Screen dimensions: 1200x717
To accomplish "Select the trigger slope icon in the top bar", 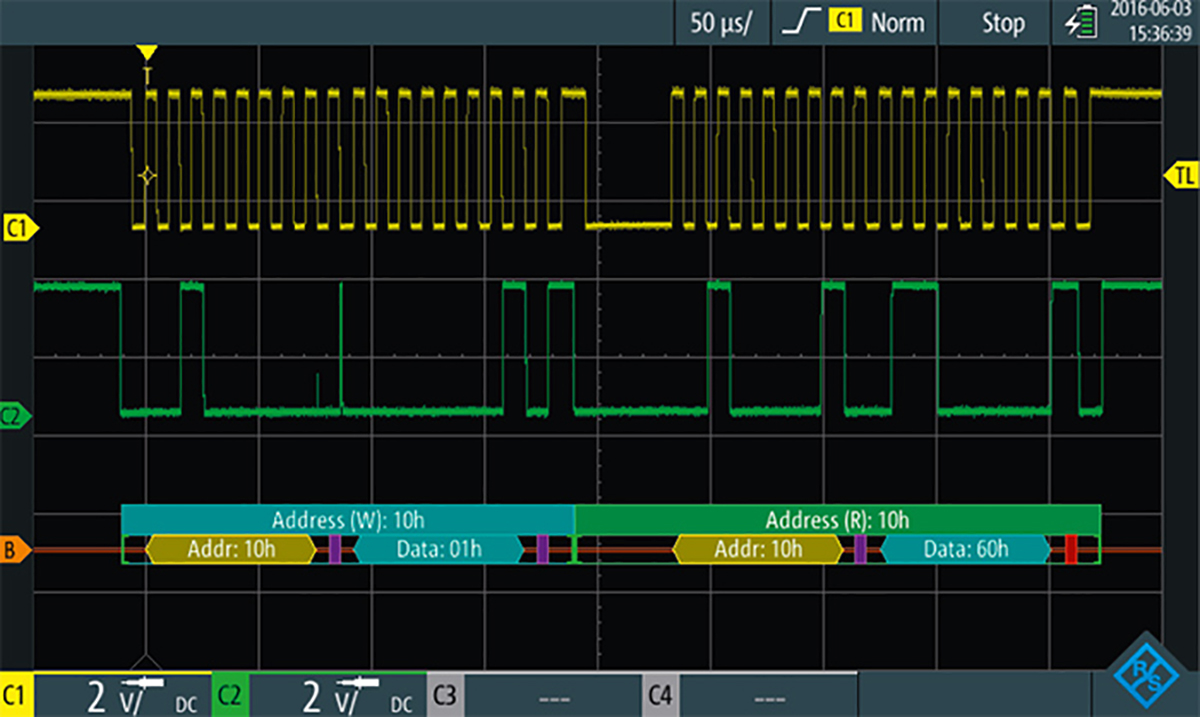I will pyautogui.click(x=800, y=23).
